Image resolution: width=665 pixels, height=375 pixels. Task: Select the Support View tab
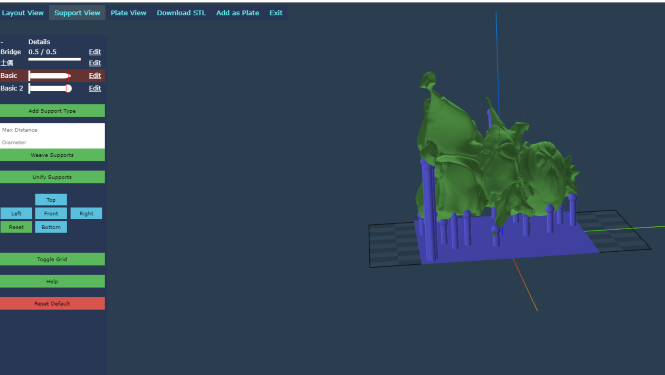point(77,13)
